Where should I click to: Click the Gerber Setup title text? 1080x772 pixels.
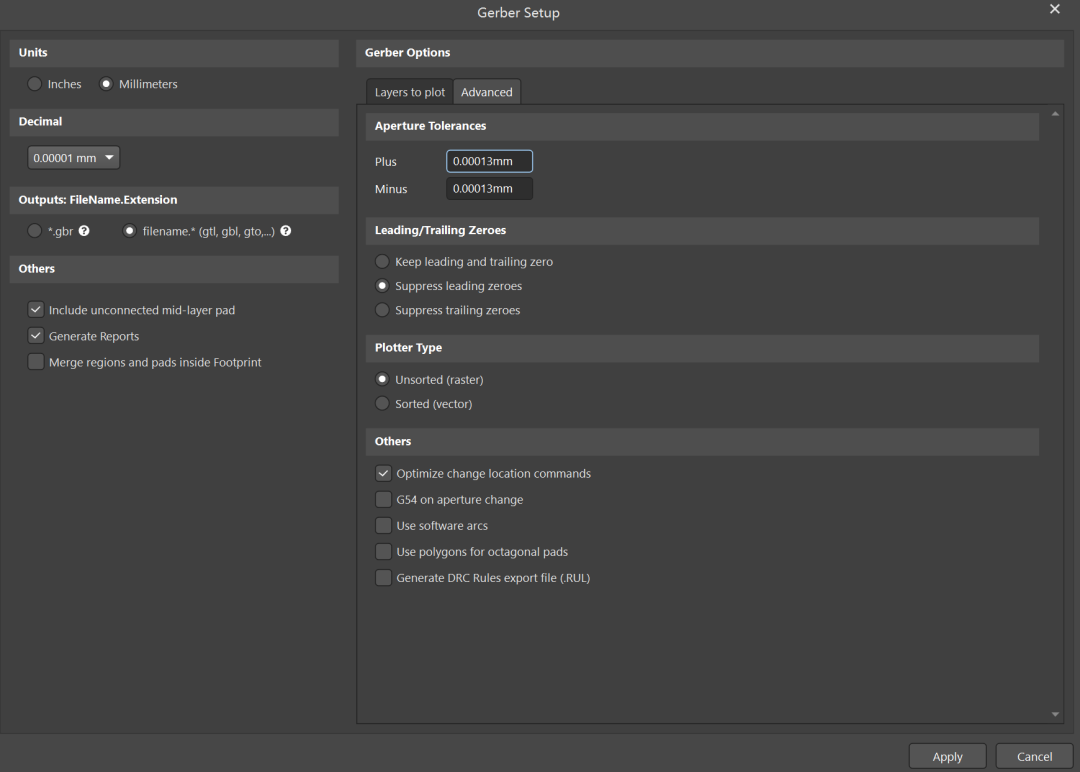518,12
